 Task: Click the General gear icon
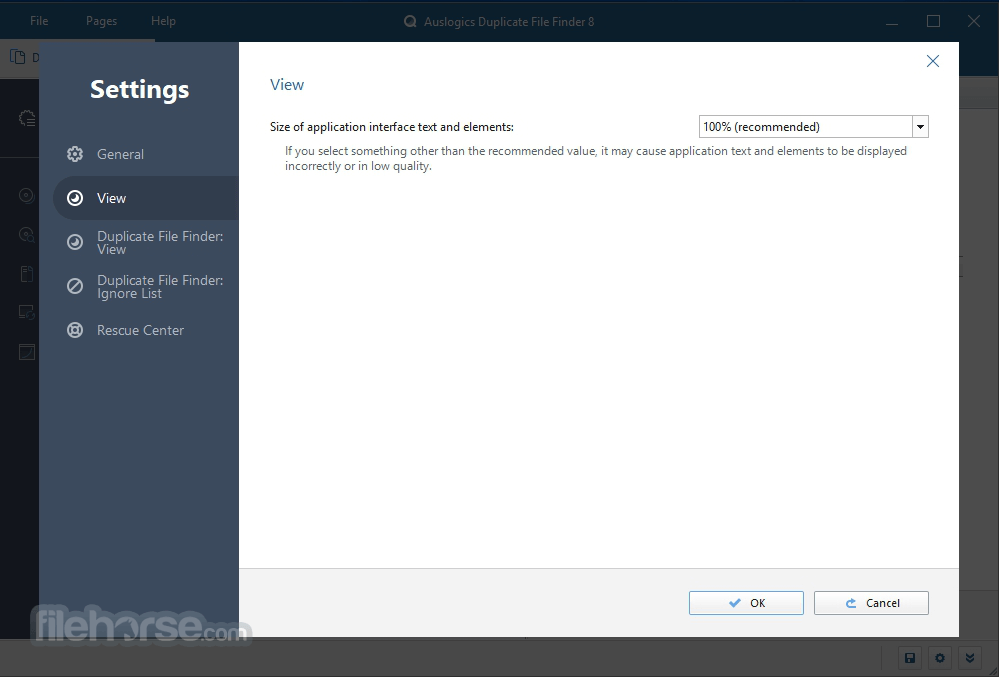[x=75, y=154]
